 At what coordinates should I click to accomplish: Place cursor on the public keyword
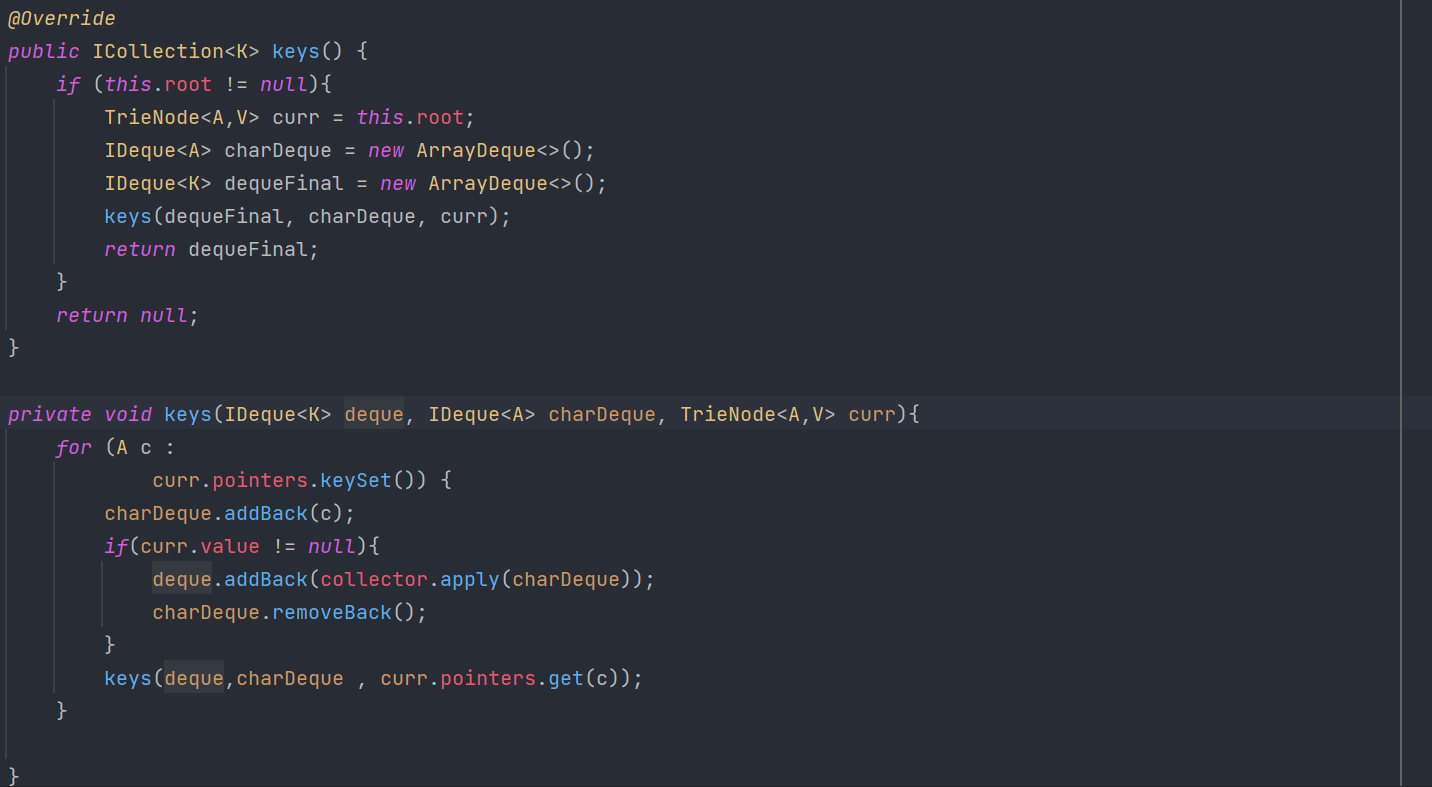pos(43,52)
